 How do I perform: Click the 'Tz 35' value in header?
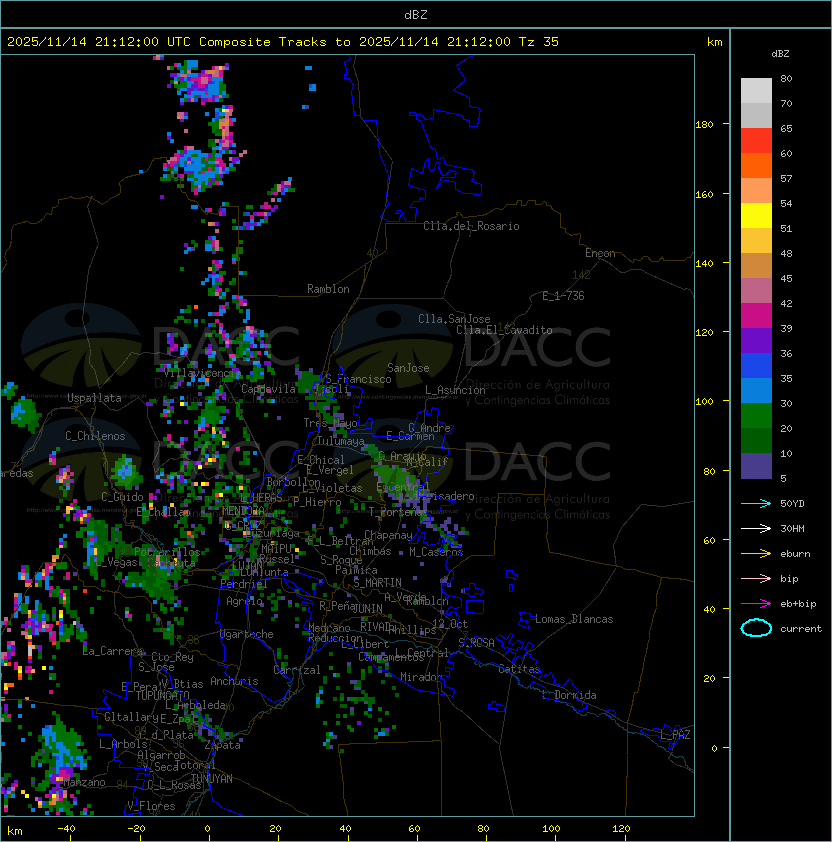click(539, 42)
